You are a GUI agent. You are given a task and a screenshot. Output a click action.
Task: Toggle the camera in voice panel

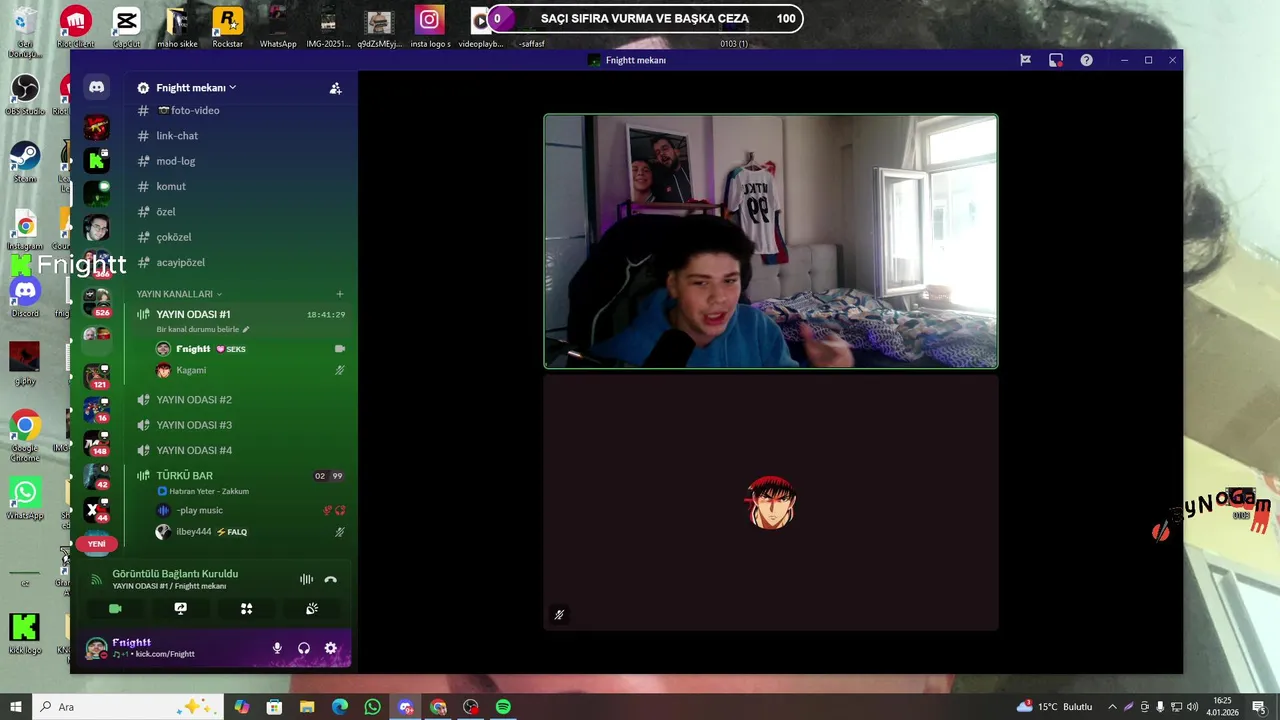[115, 608]
